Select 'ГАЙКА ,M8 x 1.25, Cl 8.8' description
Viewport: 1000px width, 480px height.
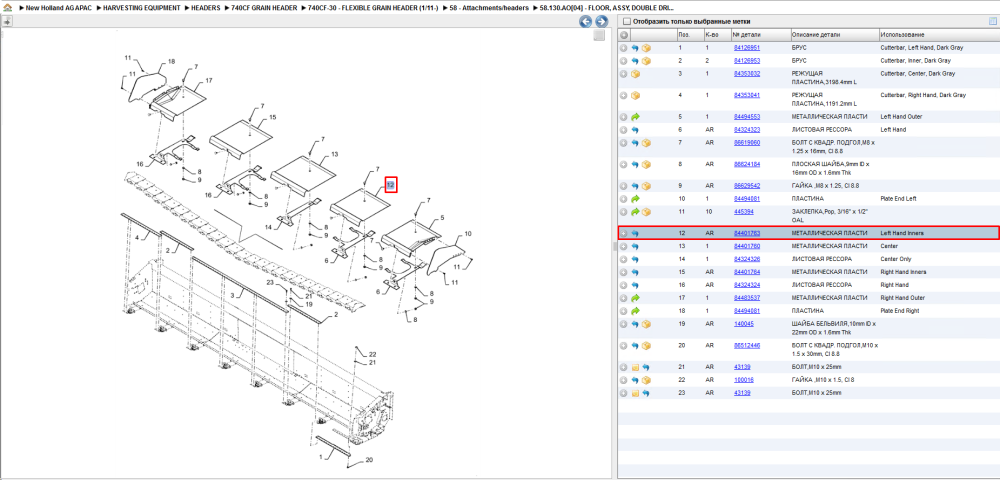pyautogui.click(x=825, y=186)
